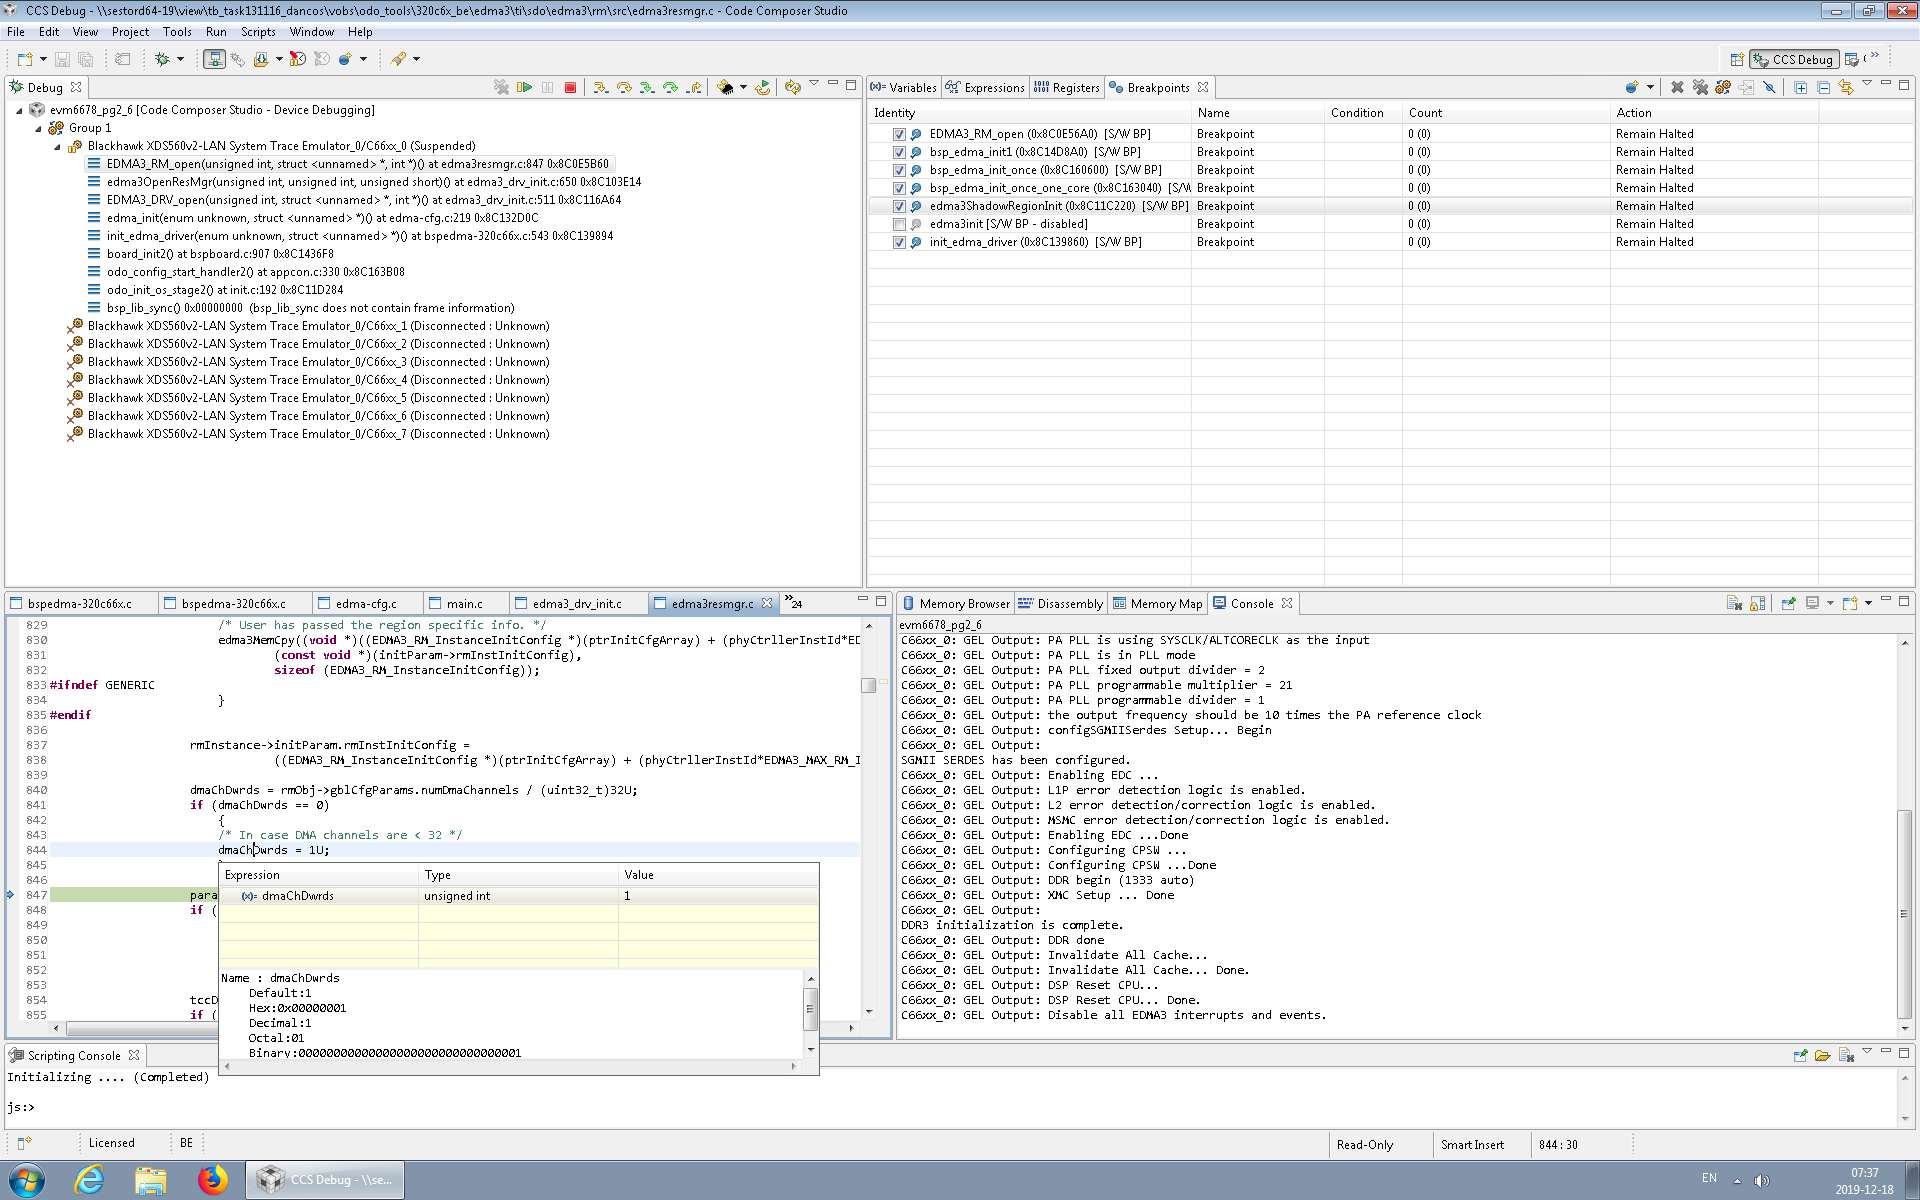The width and height of the screenshot is (1920, 1200).
Task: Uncheck the EDMA3_RM_open breakpoint checkbox
Action: 899,134
